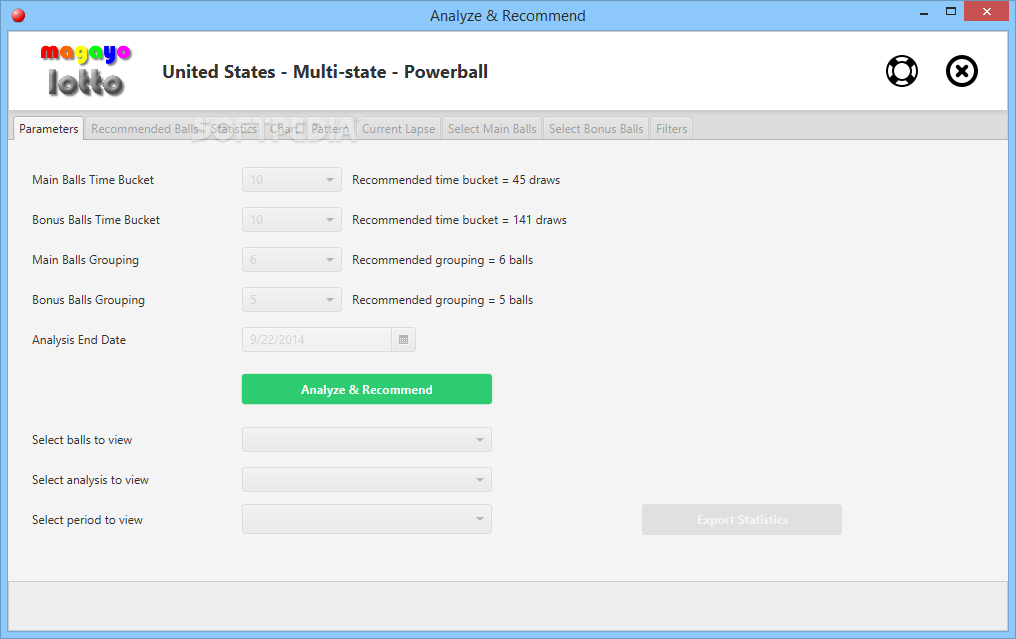Click the green Analyze & Recommend button

[x=367, y=389]
